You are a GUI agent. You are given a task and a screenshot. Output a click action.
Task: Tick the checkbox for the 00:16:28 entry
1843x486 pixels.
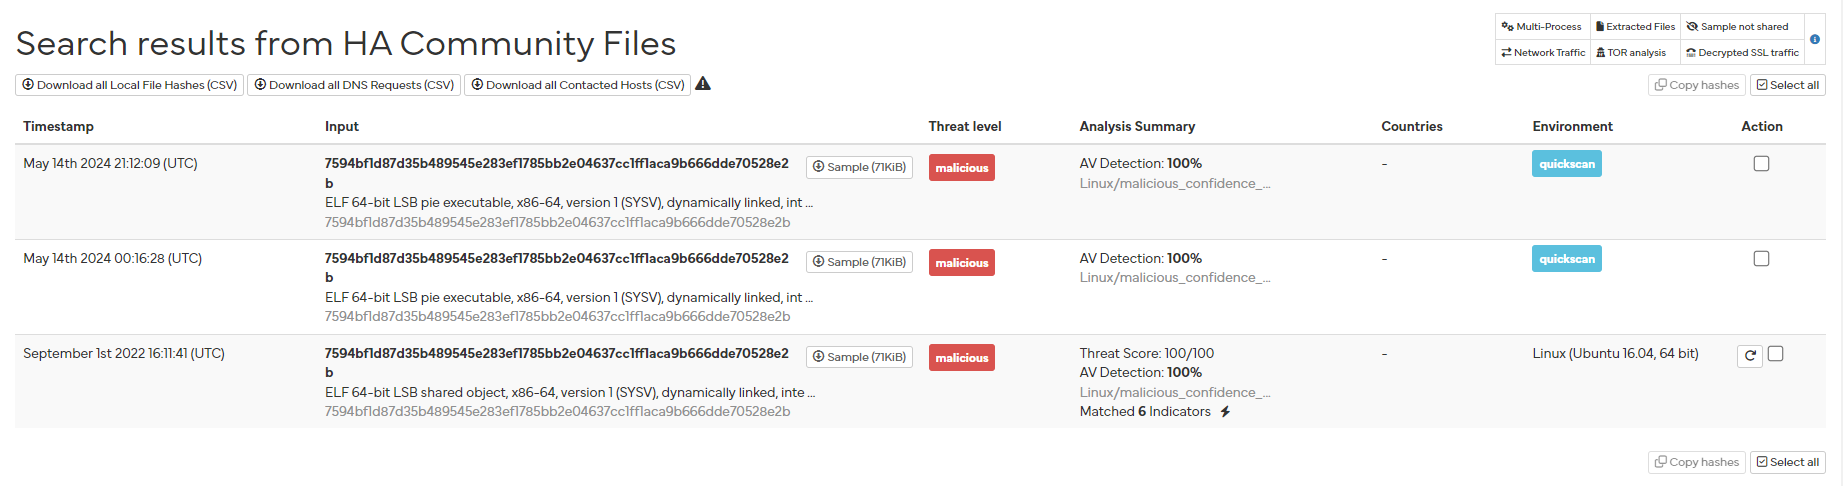tap(1762, 259)
